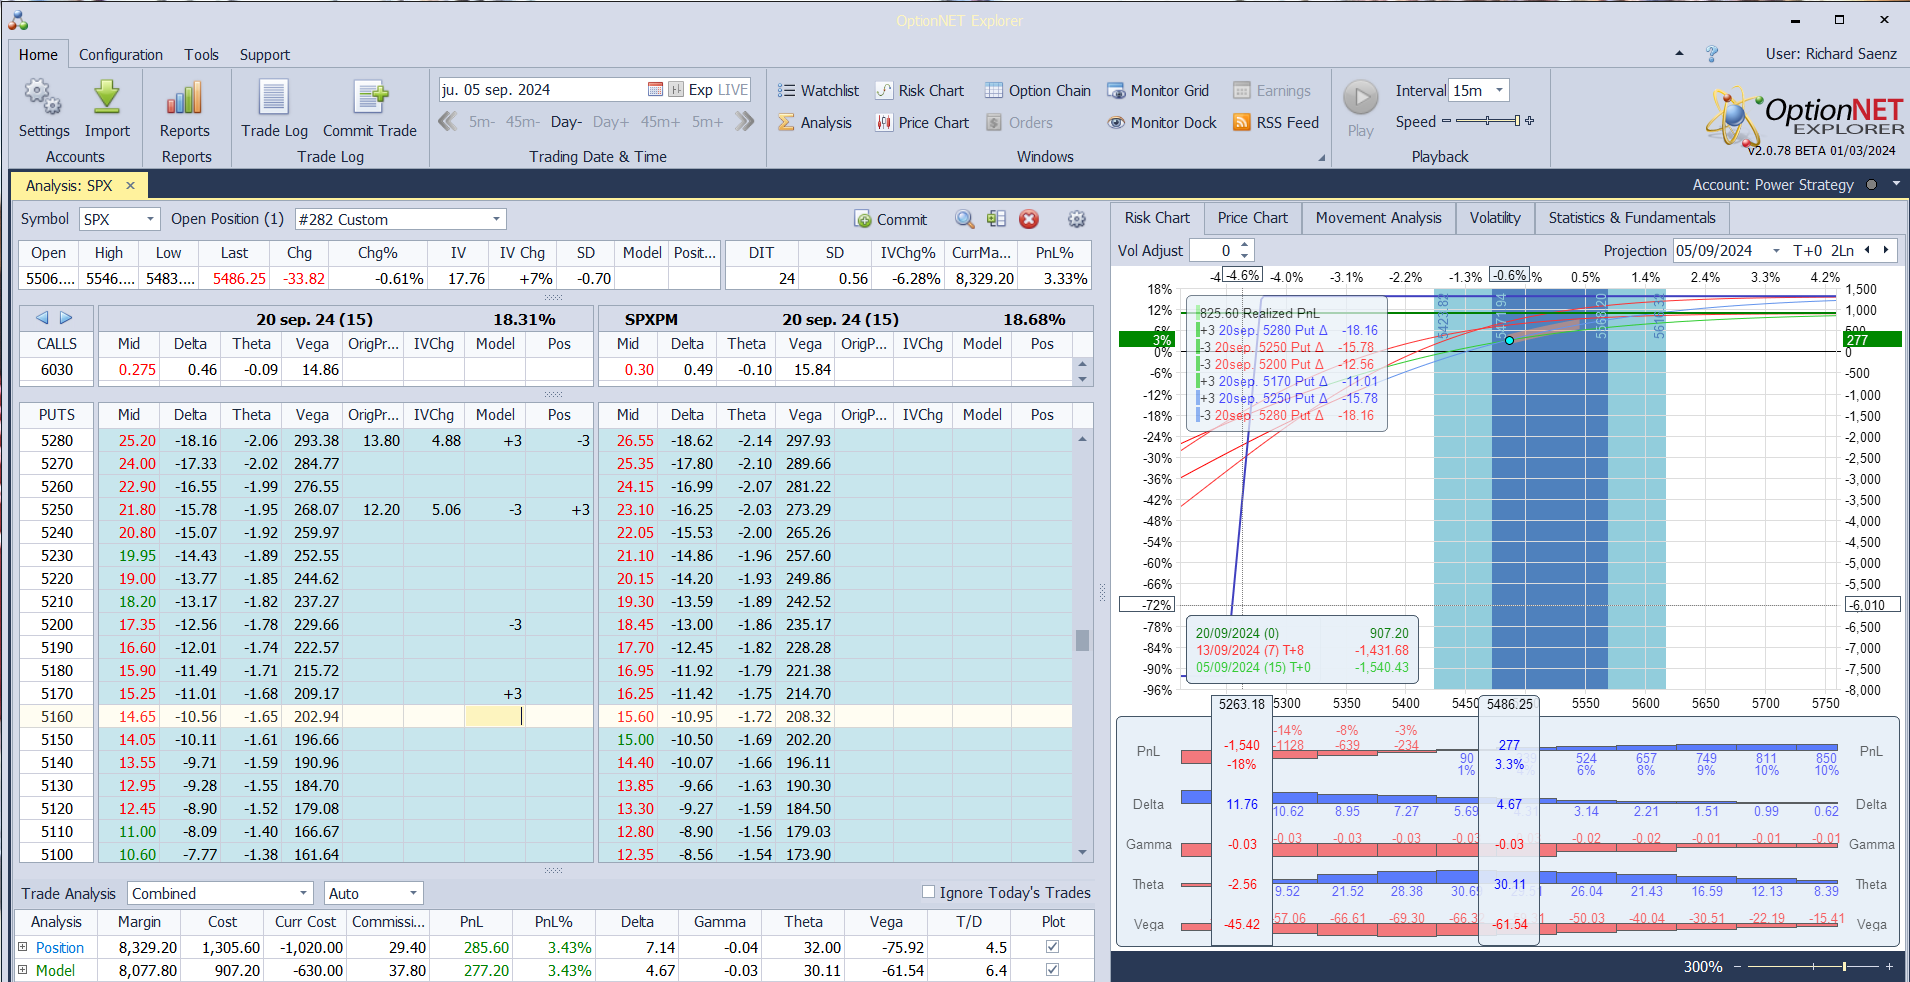Open the Account Power Strategy dropdown arrow
This screenshot has width=1910, height=982.
click(x=1895, y=184)
